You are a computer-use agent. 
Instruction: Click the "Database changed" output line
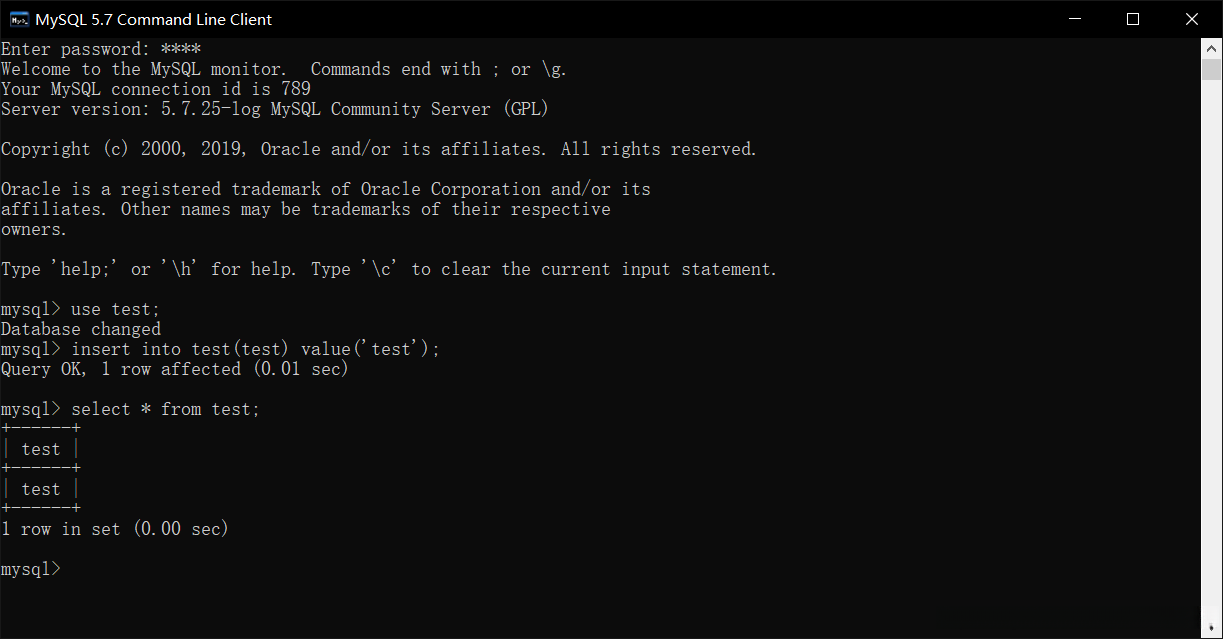coord(81,329)
